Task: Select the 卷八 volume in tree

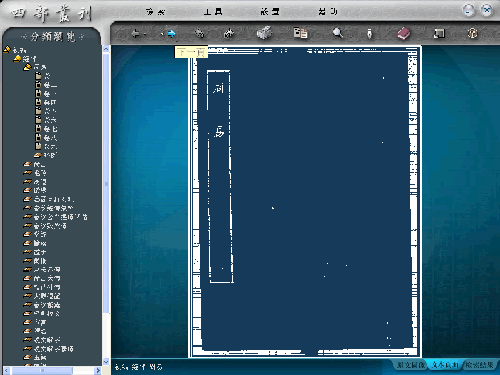Action: tap(46, 138)
